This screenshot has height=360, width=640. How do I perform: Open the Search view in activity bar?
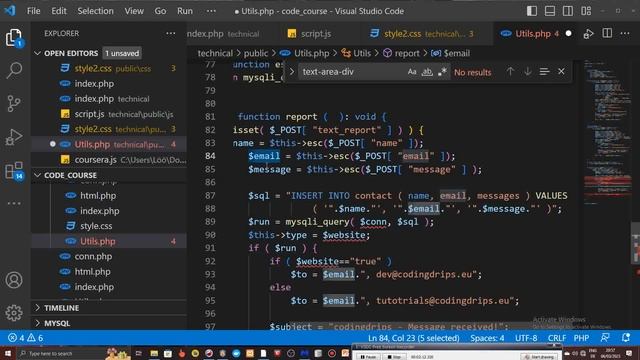tap(14, 70)
